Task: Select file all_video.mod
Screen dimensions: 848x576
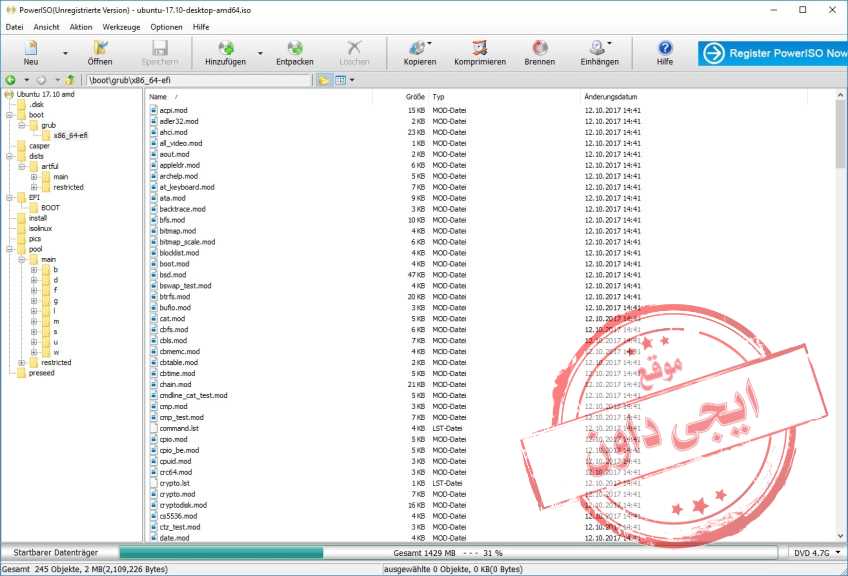Action: 181,143
